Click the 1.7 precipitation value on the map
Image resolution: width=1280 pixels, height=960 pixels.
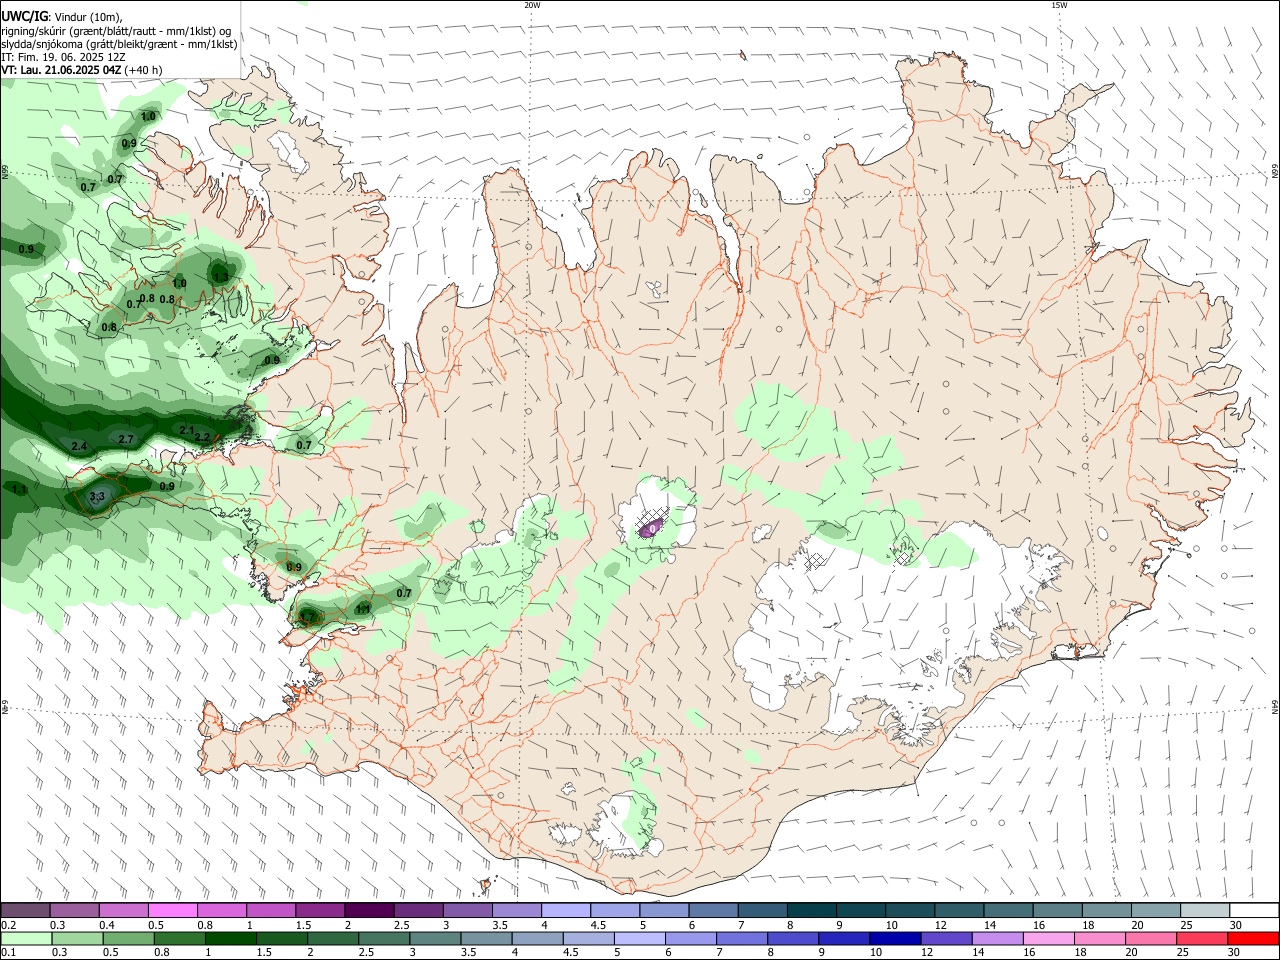point(306,618)
